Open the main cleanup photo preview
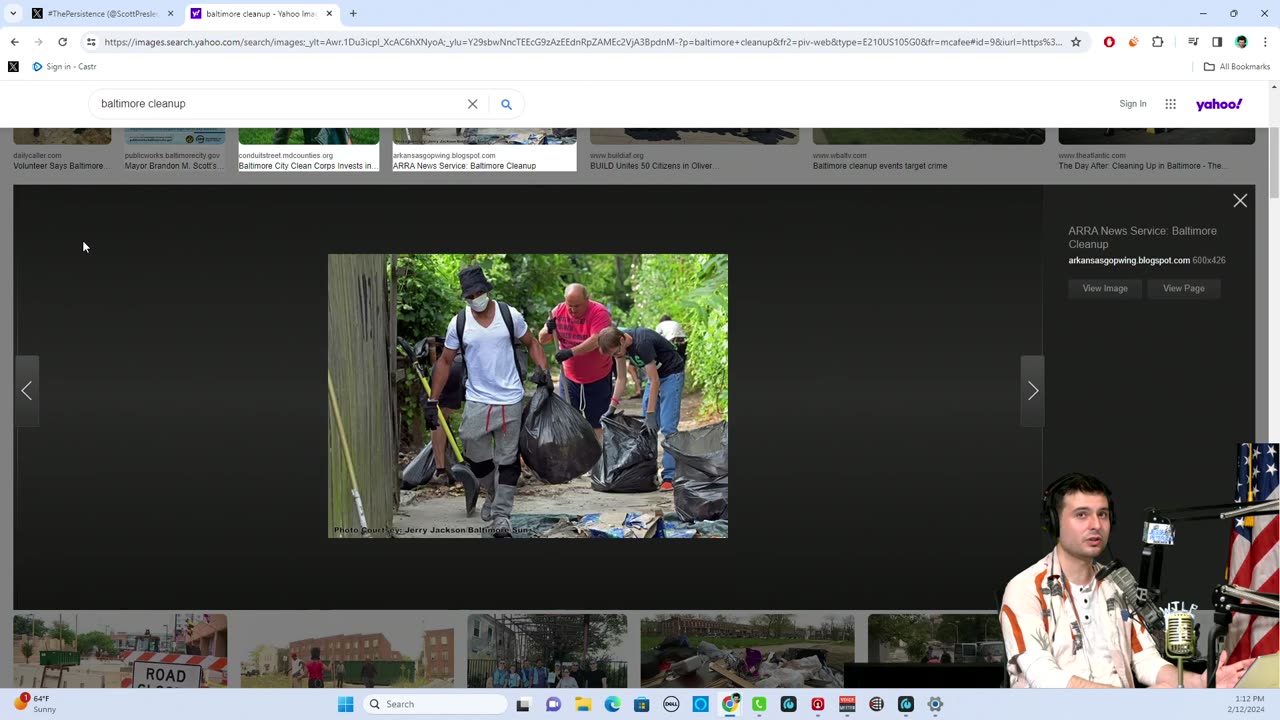This screenshot has height=720, width=1280. coord(528,396)
